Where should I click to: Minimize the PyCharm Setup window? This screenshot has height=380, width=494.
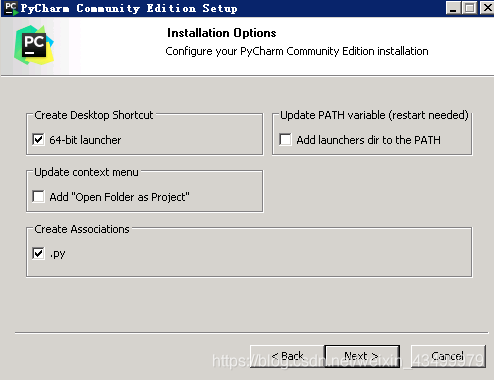pyautogui.click(x=453, y=8)
